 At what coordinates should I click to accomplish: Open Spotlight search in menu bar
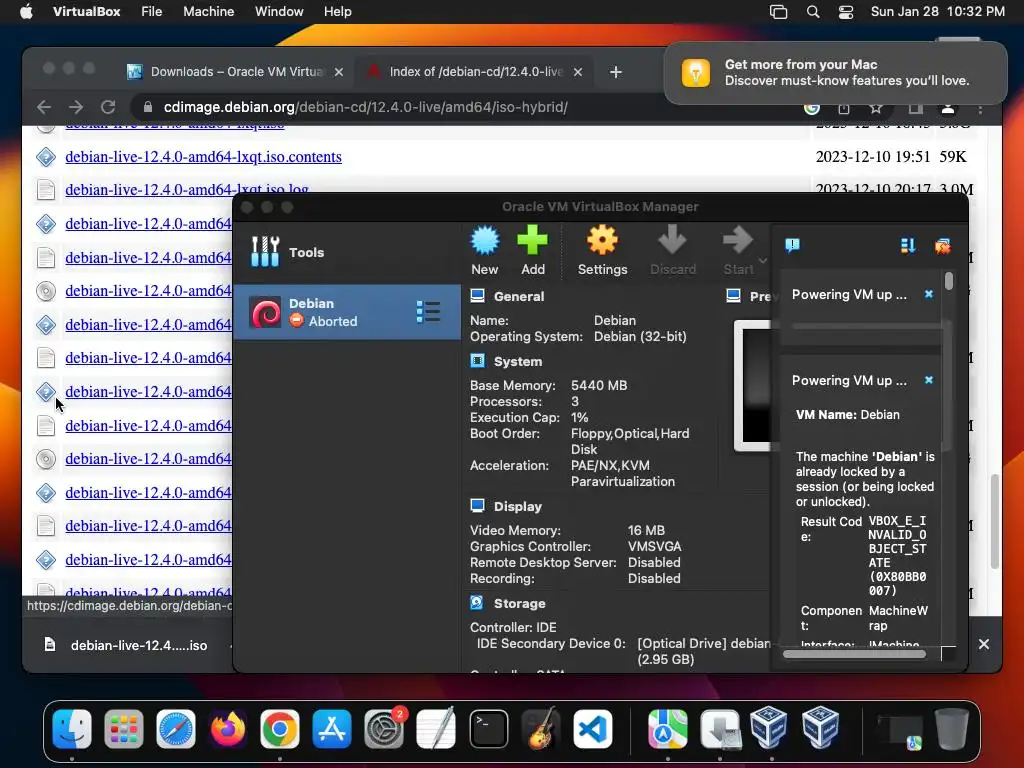click(813, 12)
